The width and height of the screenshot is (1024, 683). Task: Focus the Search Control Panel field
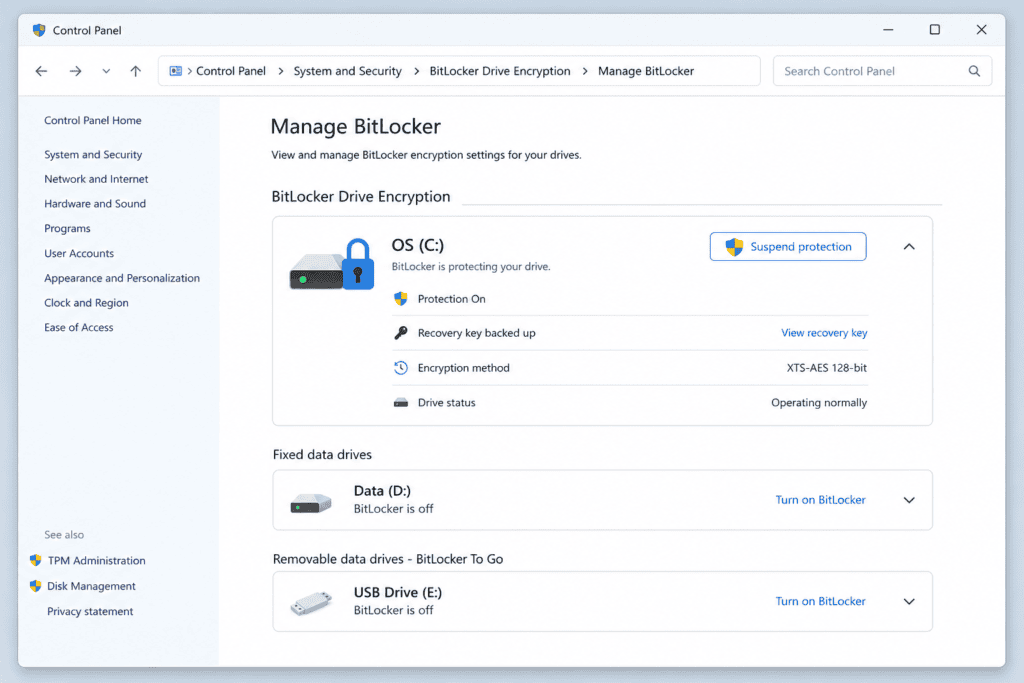882,71
